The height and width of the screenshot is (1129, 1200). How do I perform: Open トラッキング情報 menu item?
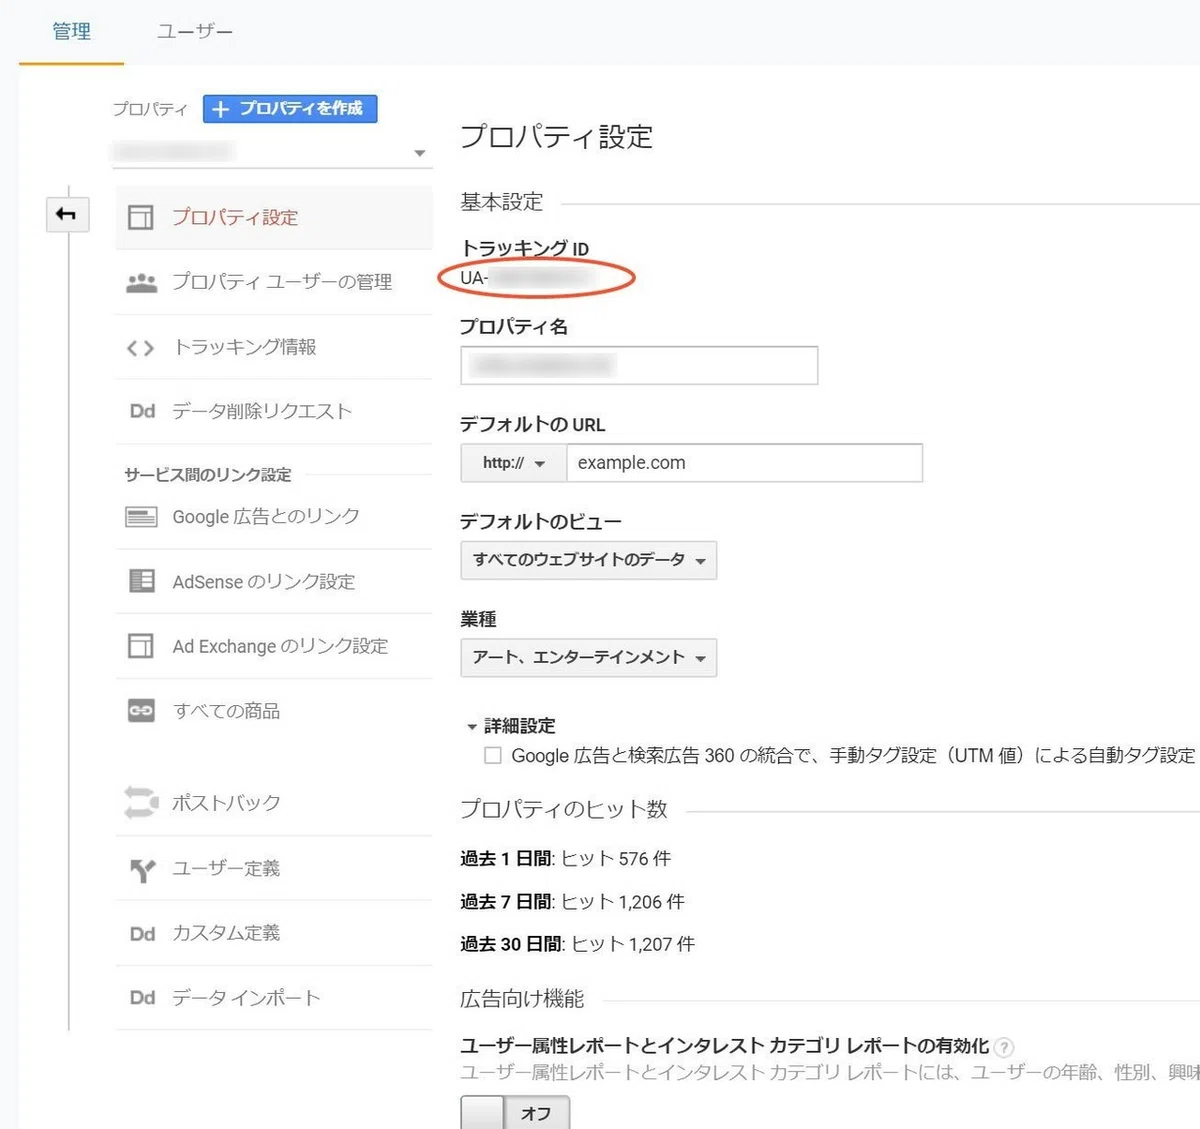[x=274, y=347]
